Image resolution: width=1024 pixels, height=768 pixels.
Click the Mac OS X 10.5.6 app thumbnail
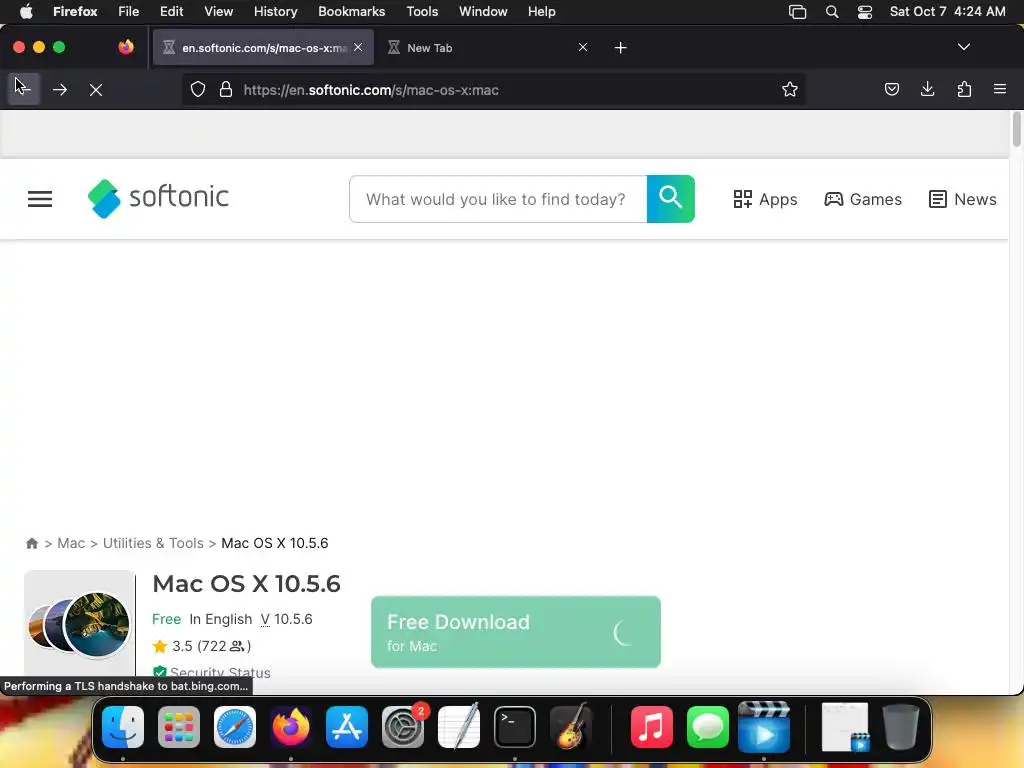pyautogui.click(x=80, y=624)
